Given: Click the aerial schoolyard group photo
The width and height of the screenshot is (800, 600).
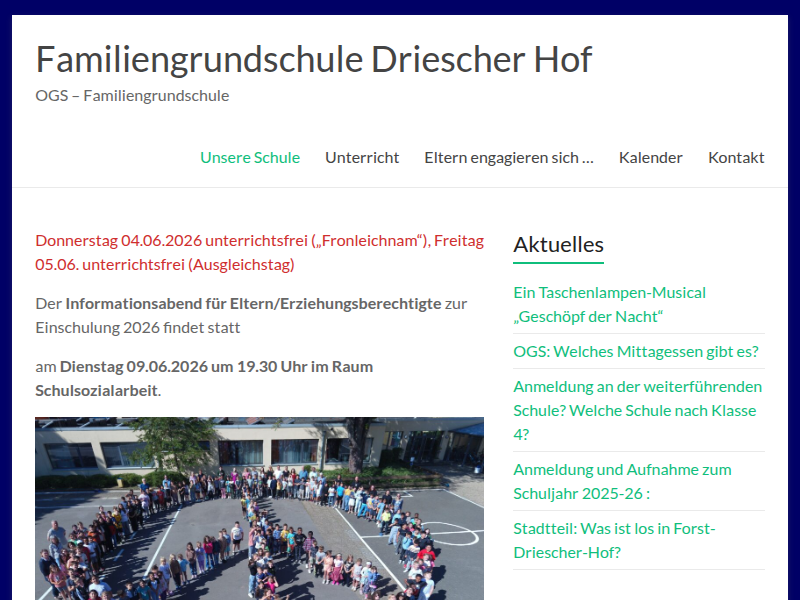Looking at the screenshot, I should (x=259, y=509).
